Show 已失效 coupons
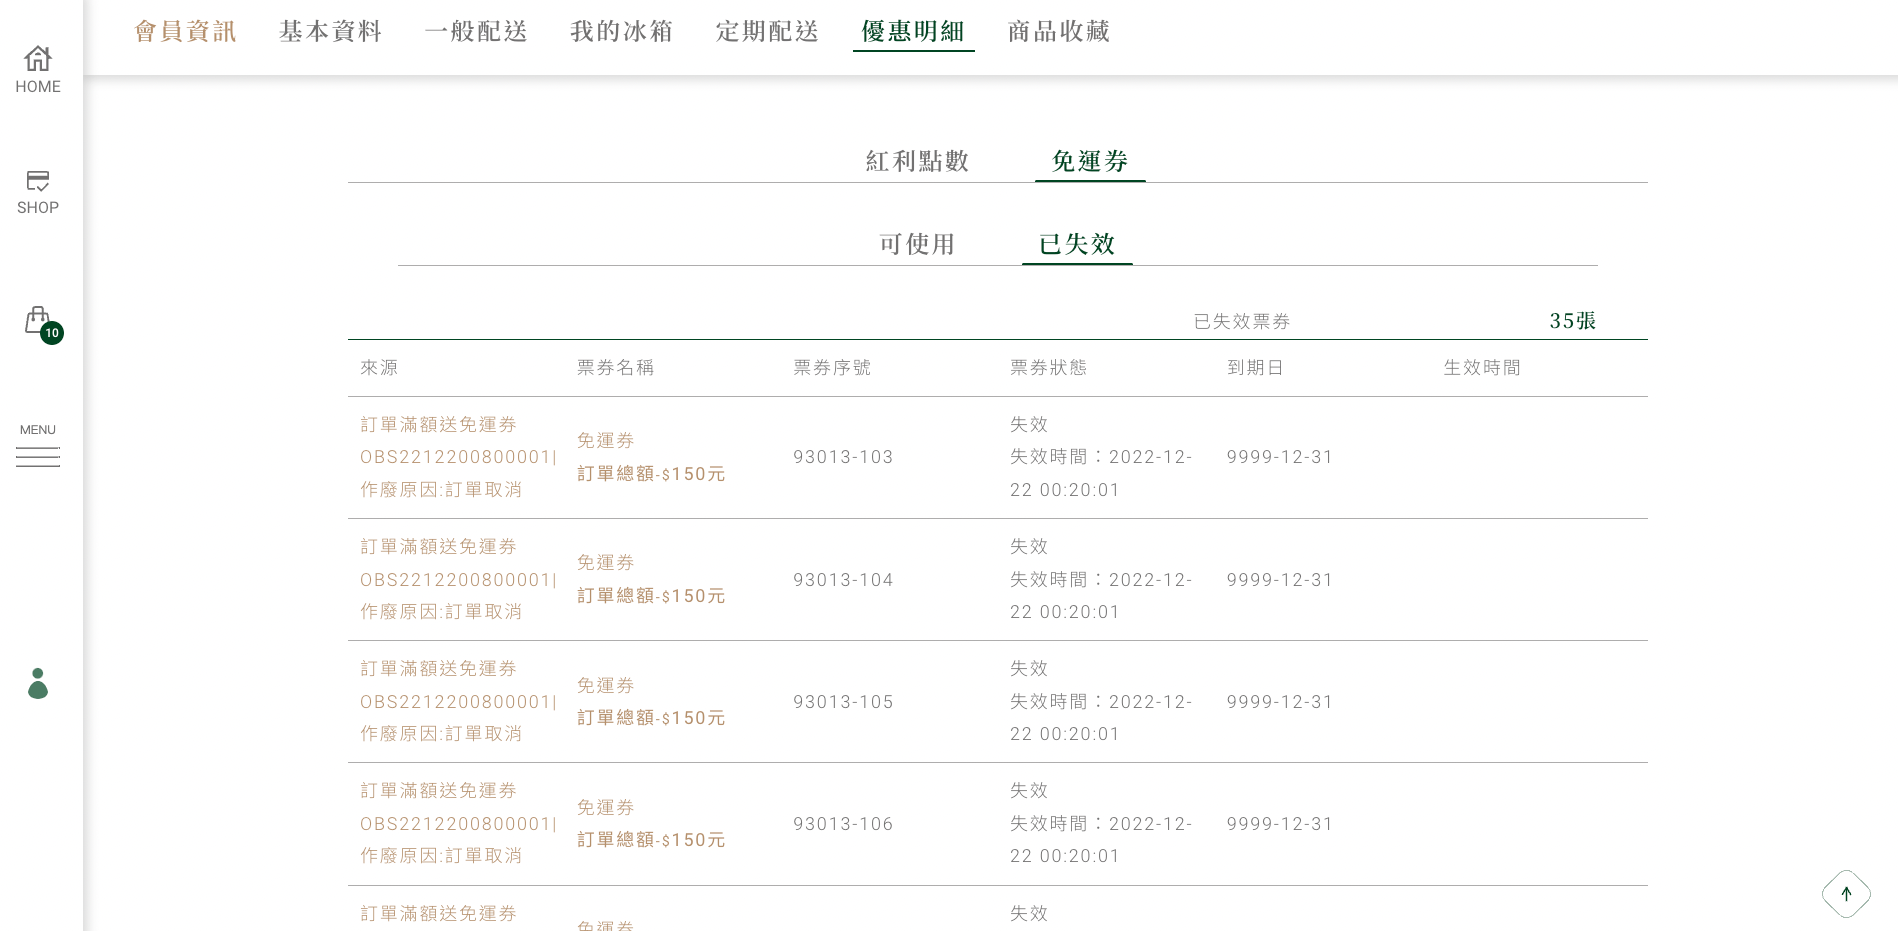The height and width of the screenshot is (931, 1898). 1077,244
